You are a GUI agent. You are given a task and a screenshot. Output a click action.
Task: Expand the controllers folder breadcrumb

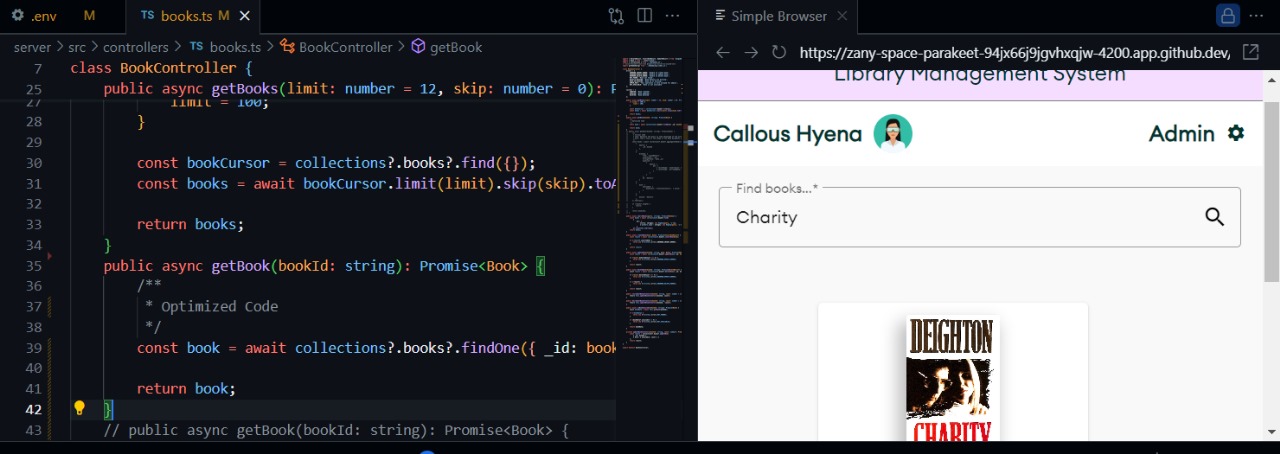pyautogui.click(x=135, y=47)
